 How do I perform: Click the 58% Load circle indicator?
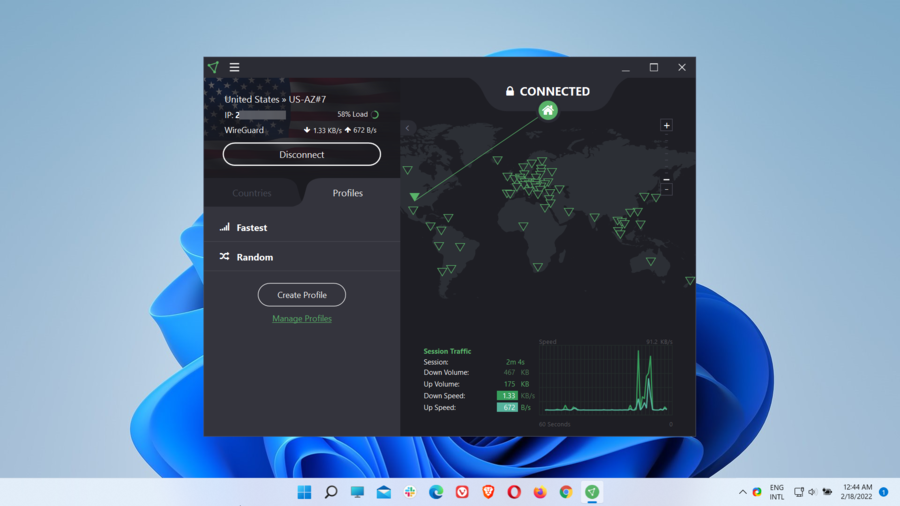coord(375,115)
